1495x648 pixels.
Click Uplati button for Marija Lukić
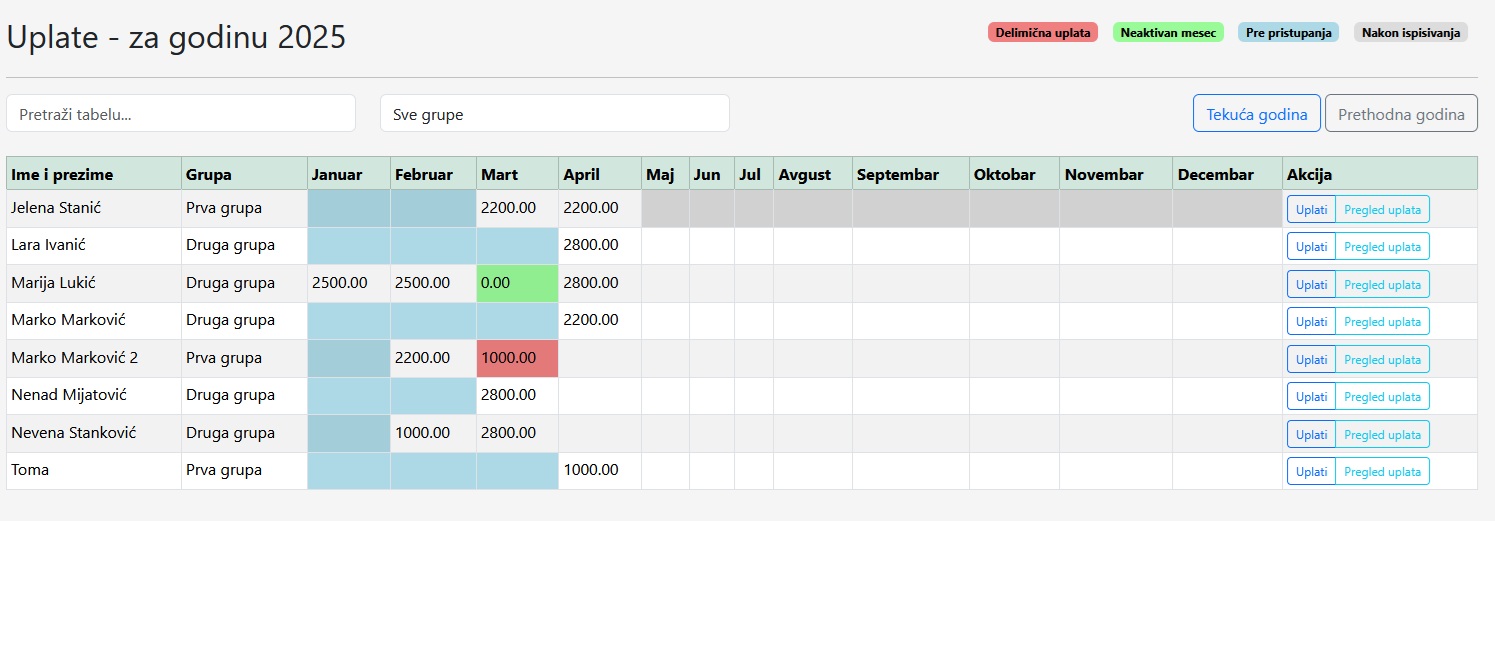tap(1311, 284)
